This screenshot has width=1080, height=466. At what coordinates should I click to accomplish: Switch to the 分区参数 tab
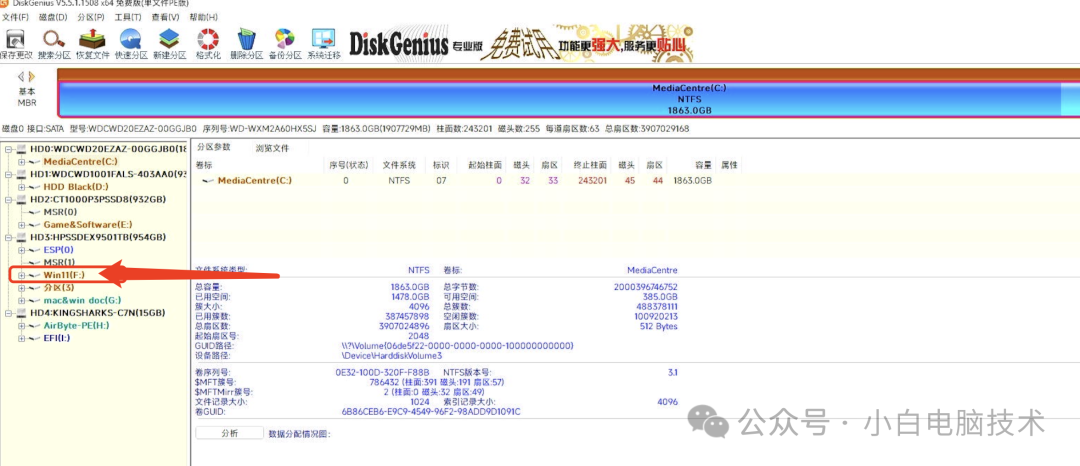tap(214, 147)
